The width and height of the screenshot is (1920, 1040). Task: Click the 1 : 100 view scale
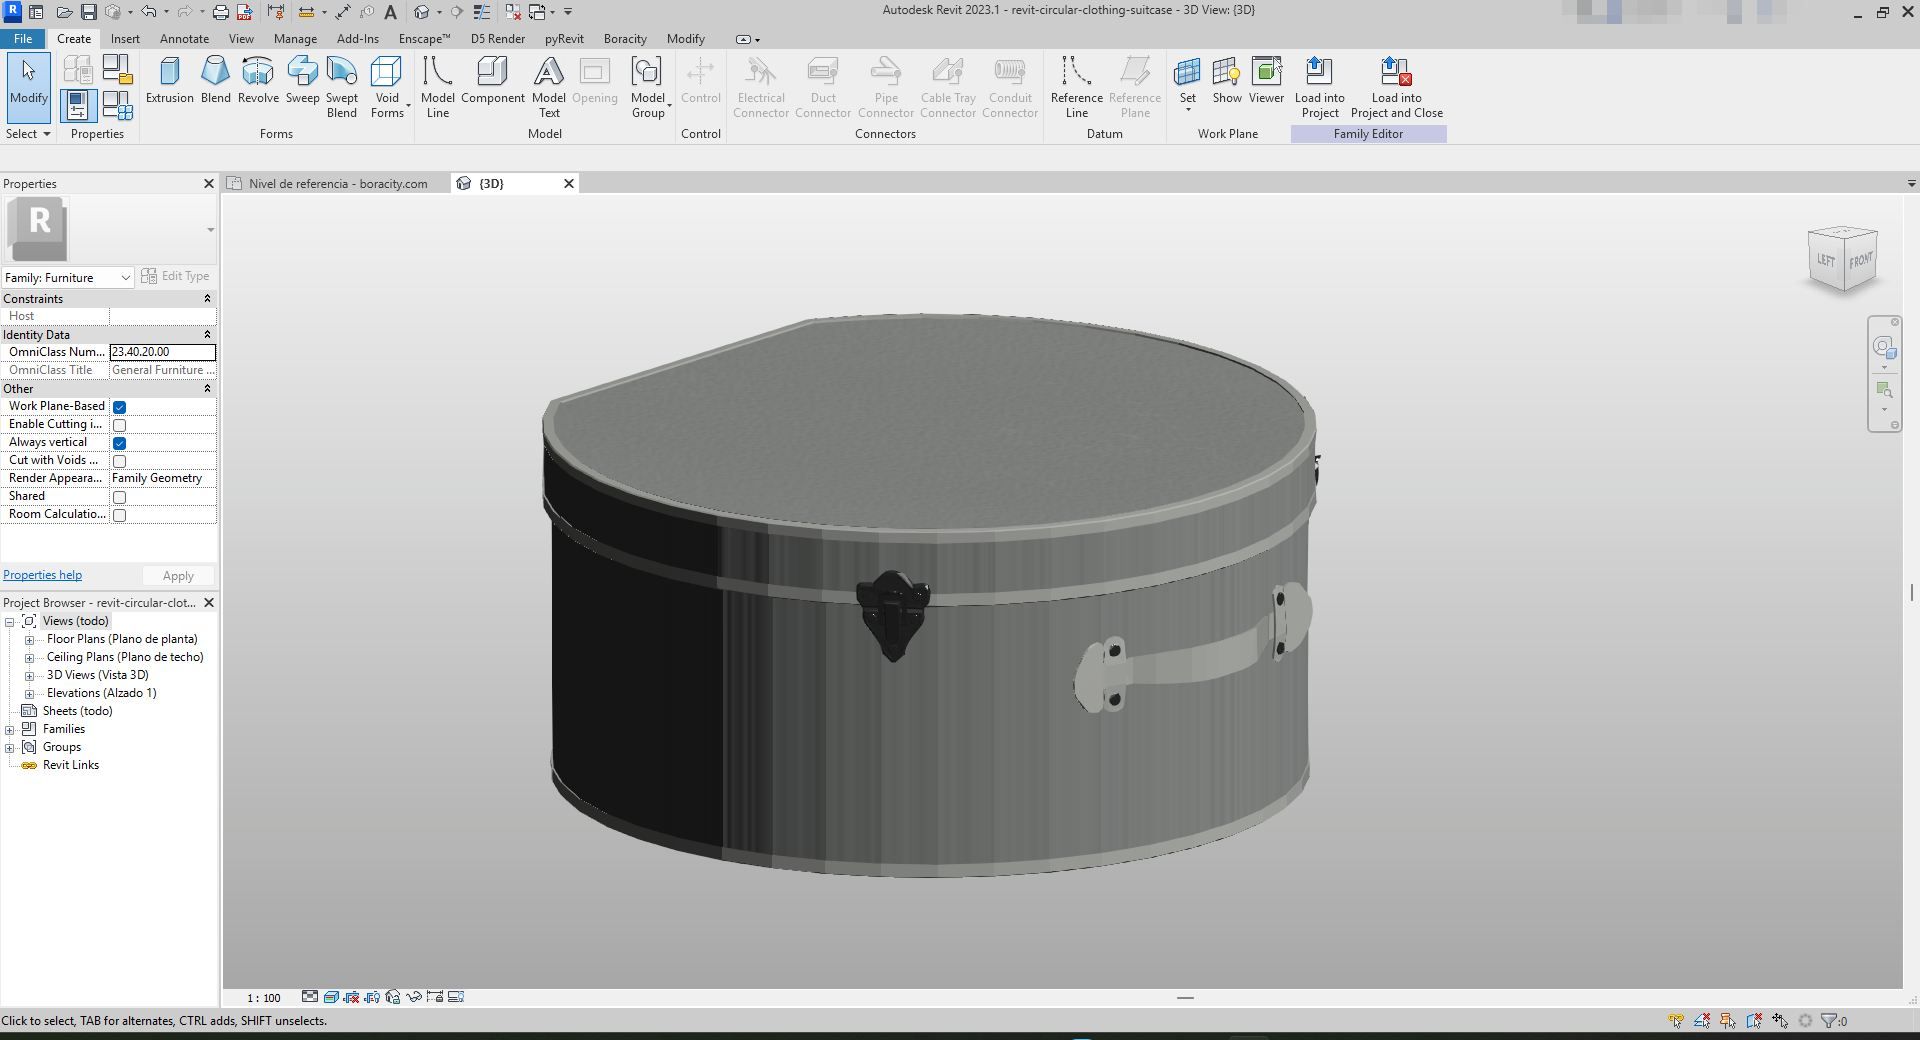[264, 998]
